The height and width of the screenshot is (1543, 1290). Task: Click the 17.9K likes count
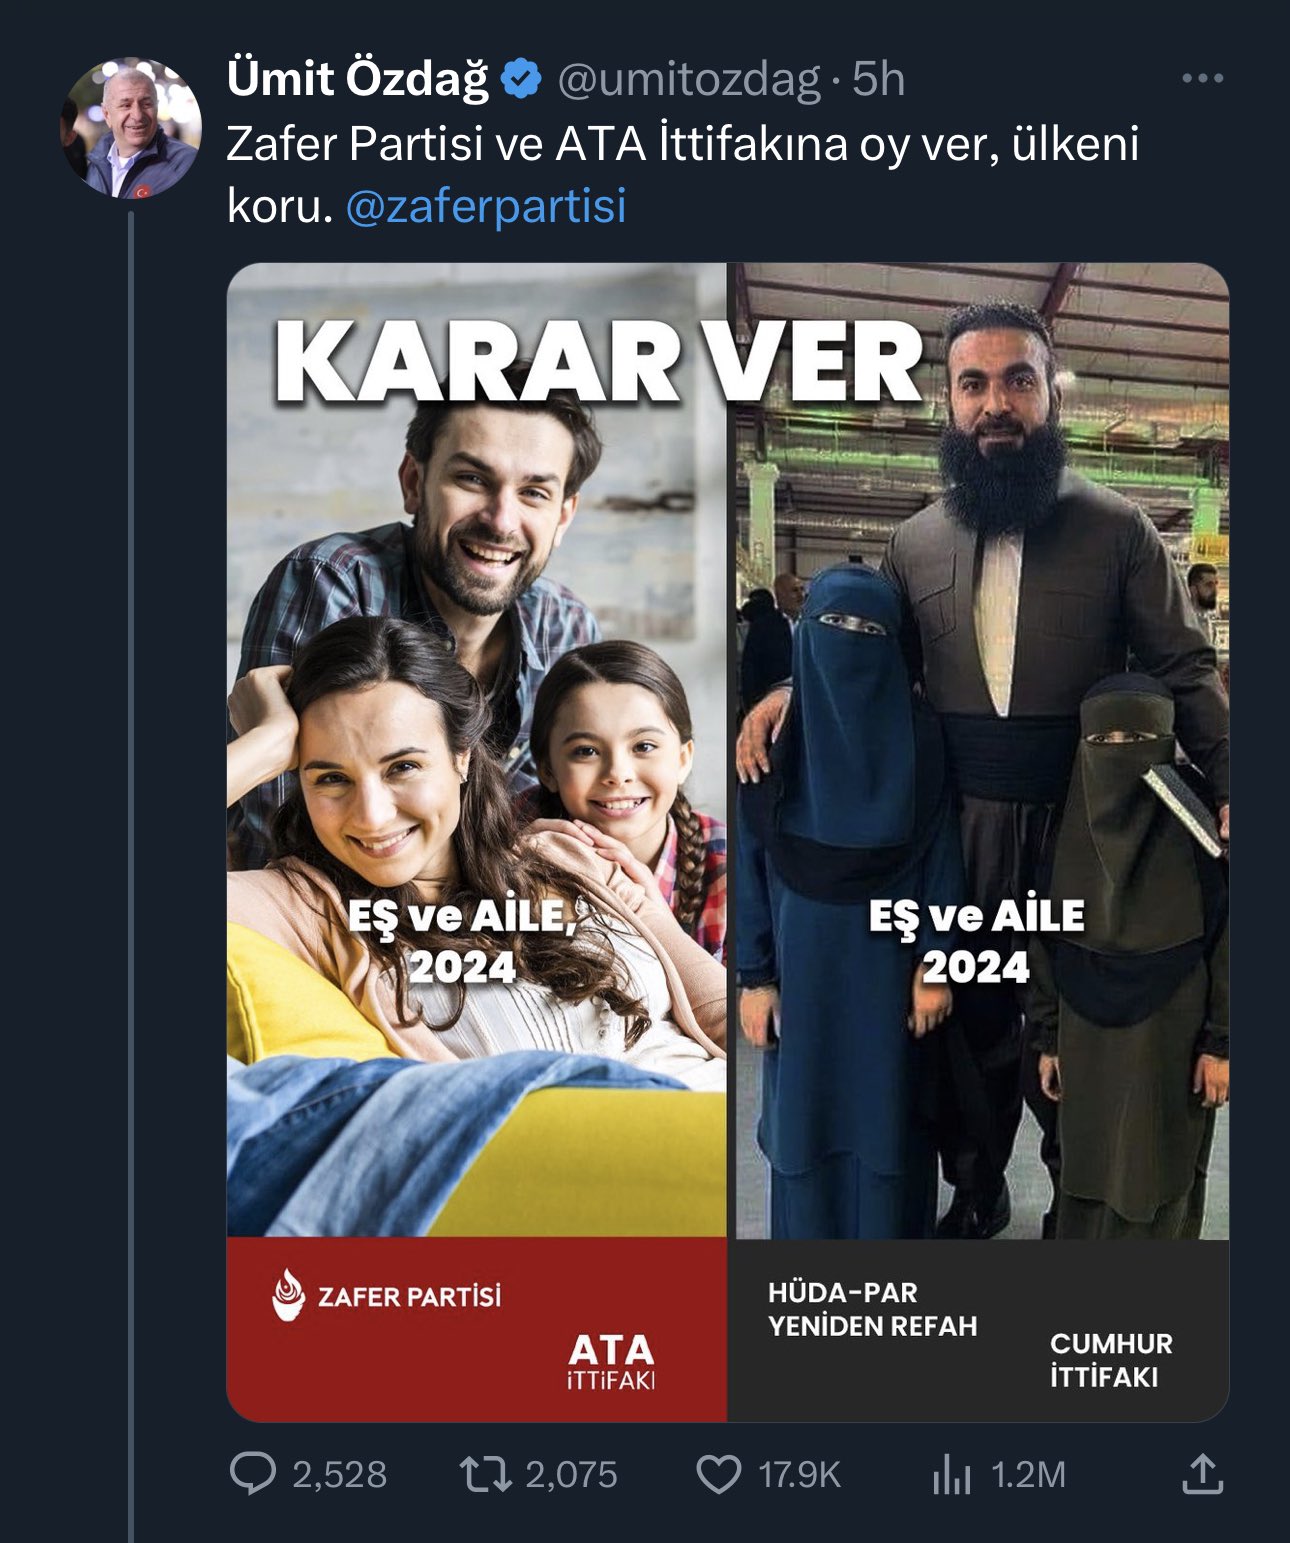(x=799, y=1475)
